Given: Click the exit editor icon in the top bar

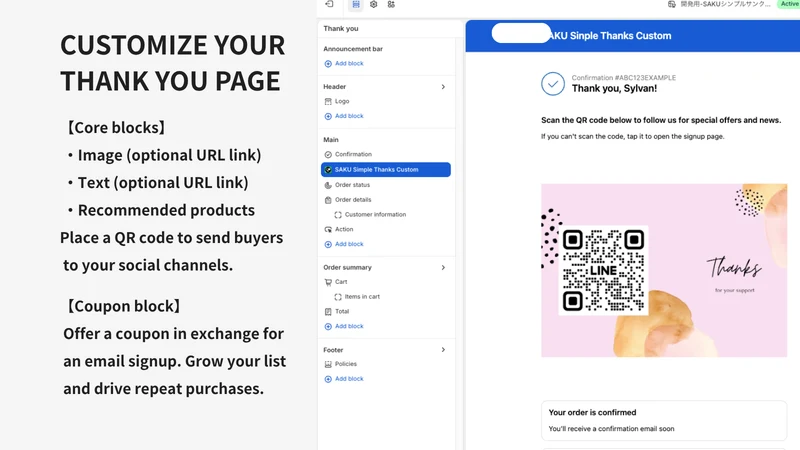Looking at the screenshot, I should [329, 4].
